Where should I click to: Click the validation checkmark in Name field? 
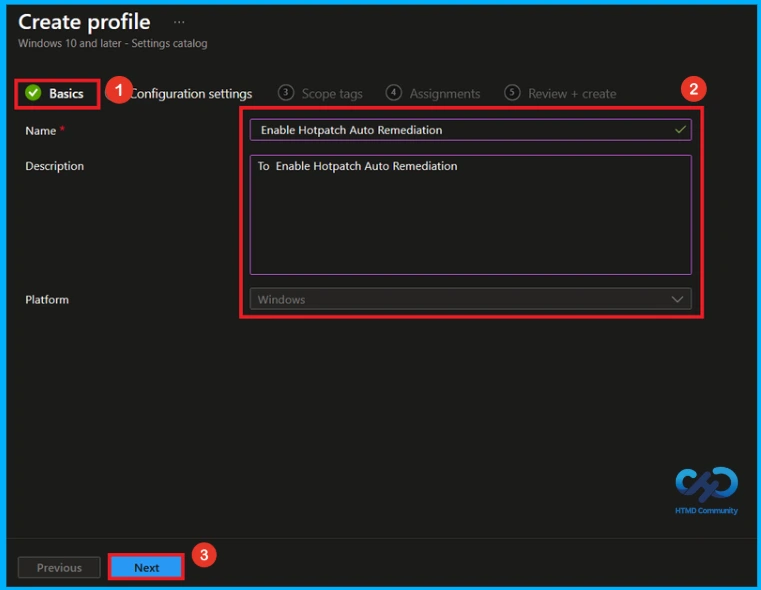click(680, 130)
